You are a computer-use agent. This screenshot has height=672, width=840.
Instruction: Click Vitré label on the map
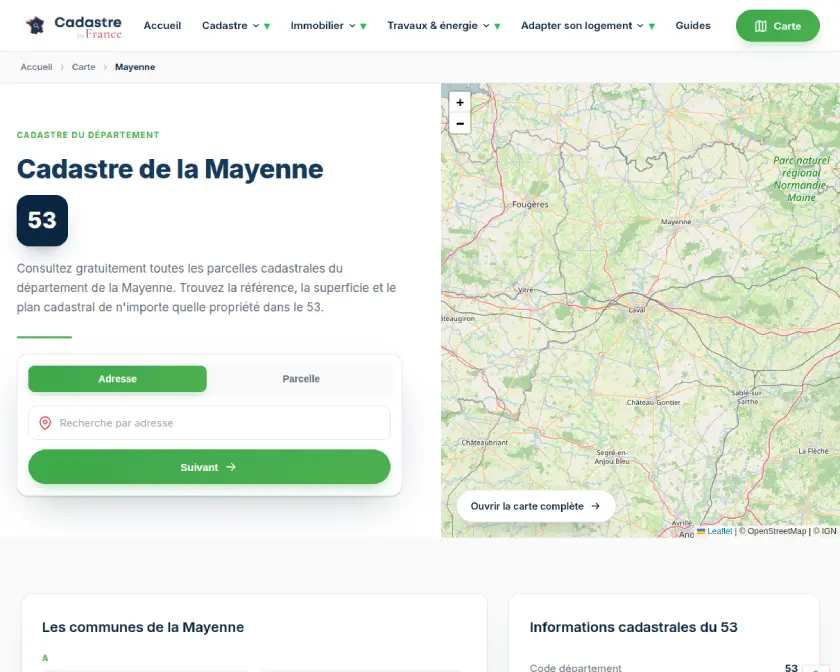[x=526, y=290]
